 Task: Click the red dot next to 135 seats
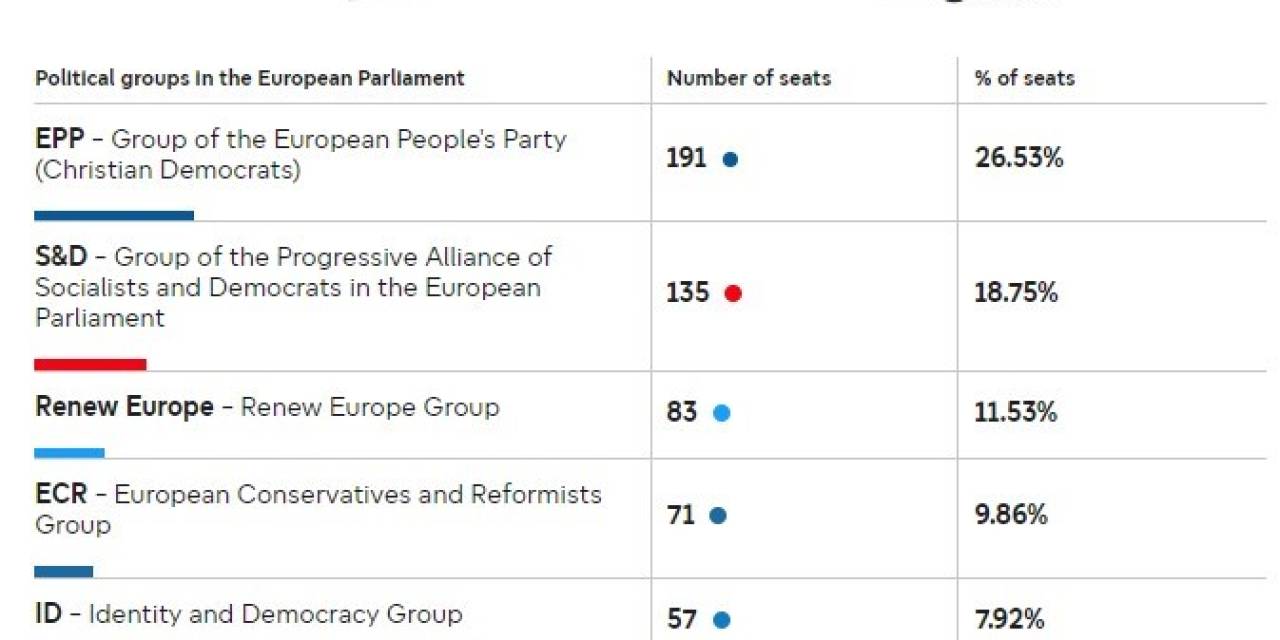[733, 294]
